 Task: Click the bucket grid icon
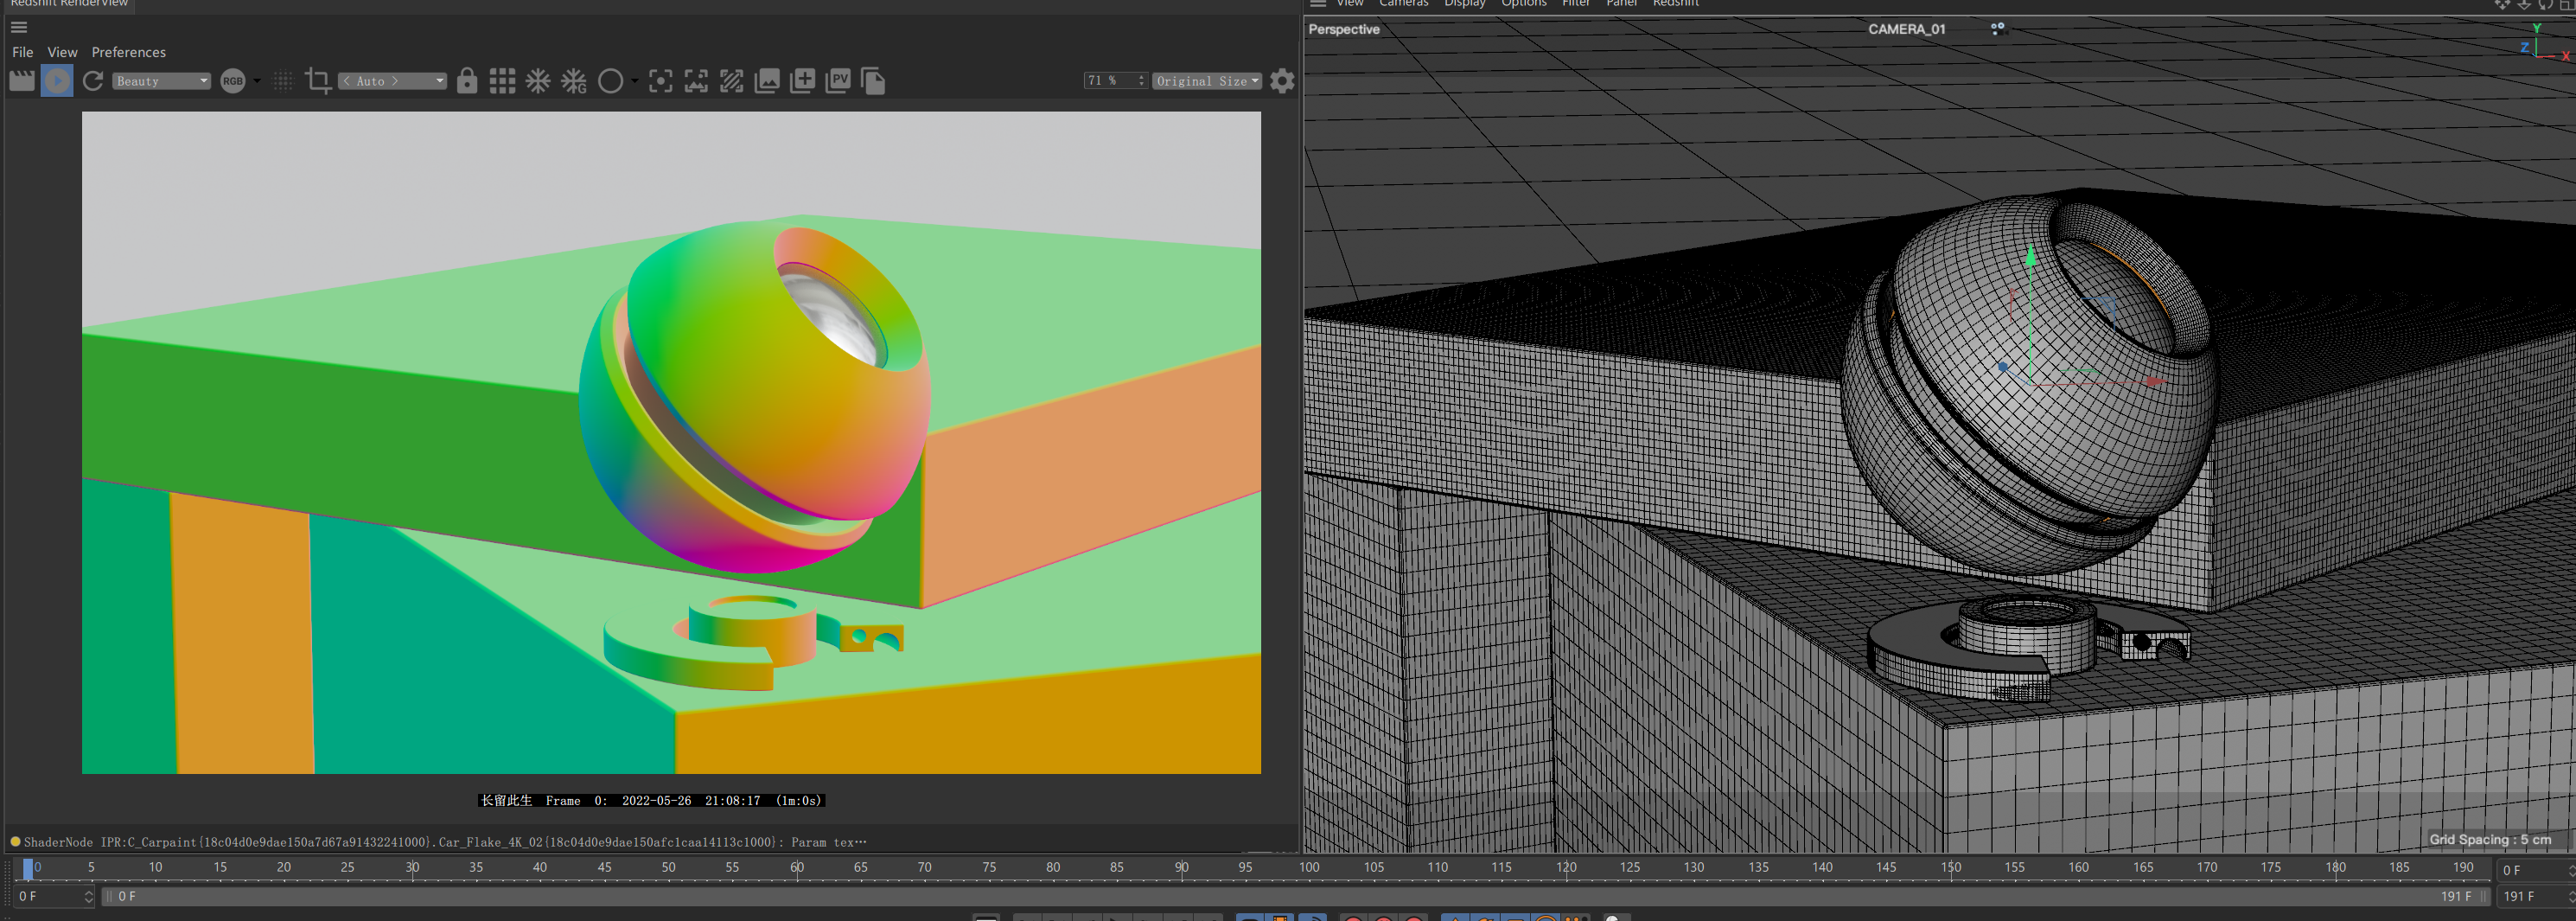point(502,81)
